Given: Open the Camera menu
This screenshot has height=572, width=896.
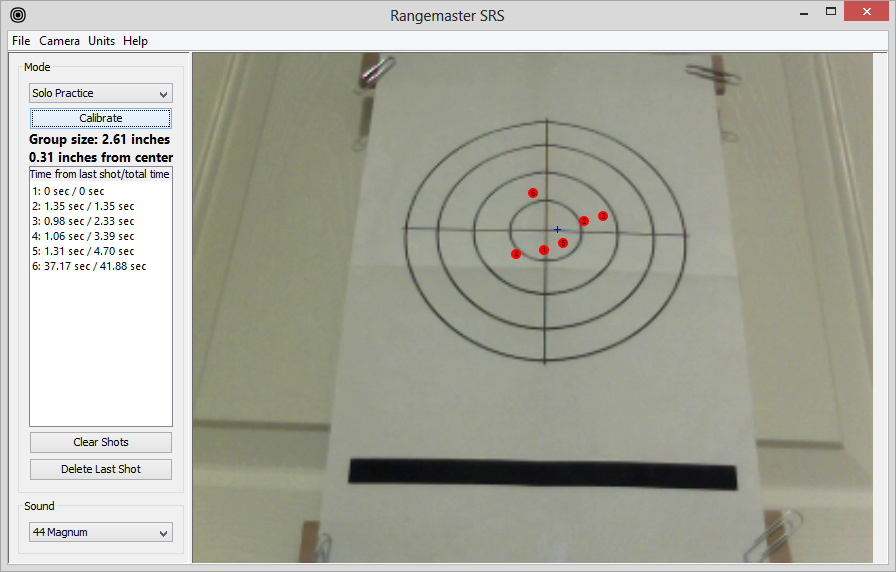Looking at the screenshot, I should click(60, 41).
